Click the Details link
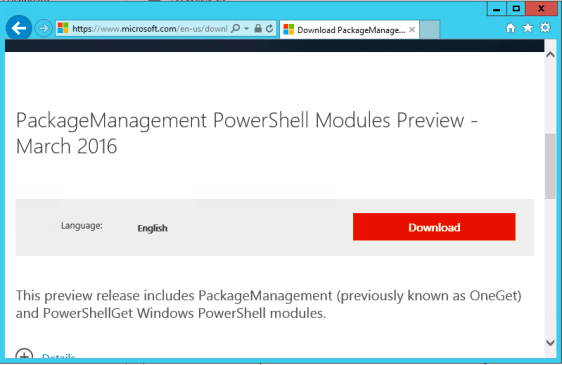 coord(58,356)
